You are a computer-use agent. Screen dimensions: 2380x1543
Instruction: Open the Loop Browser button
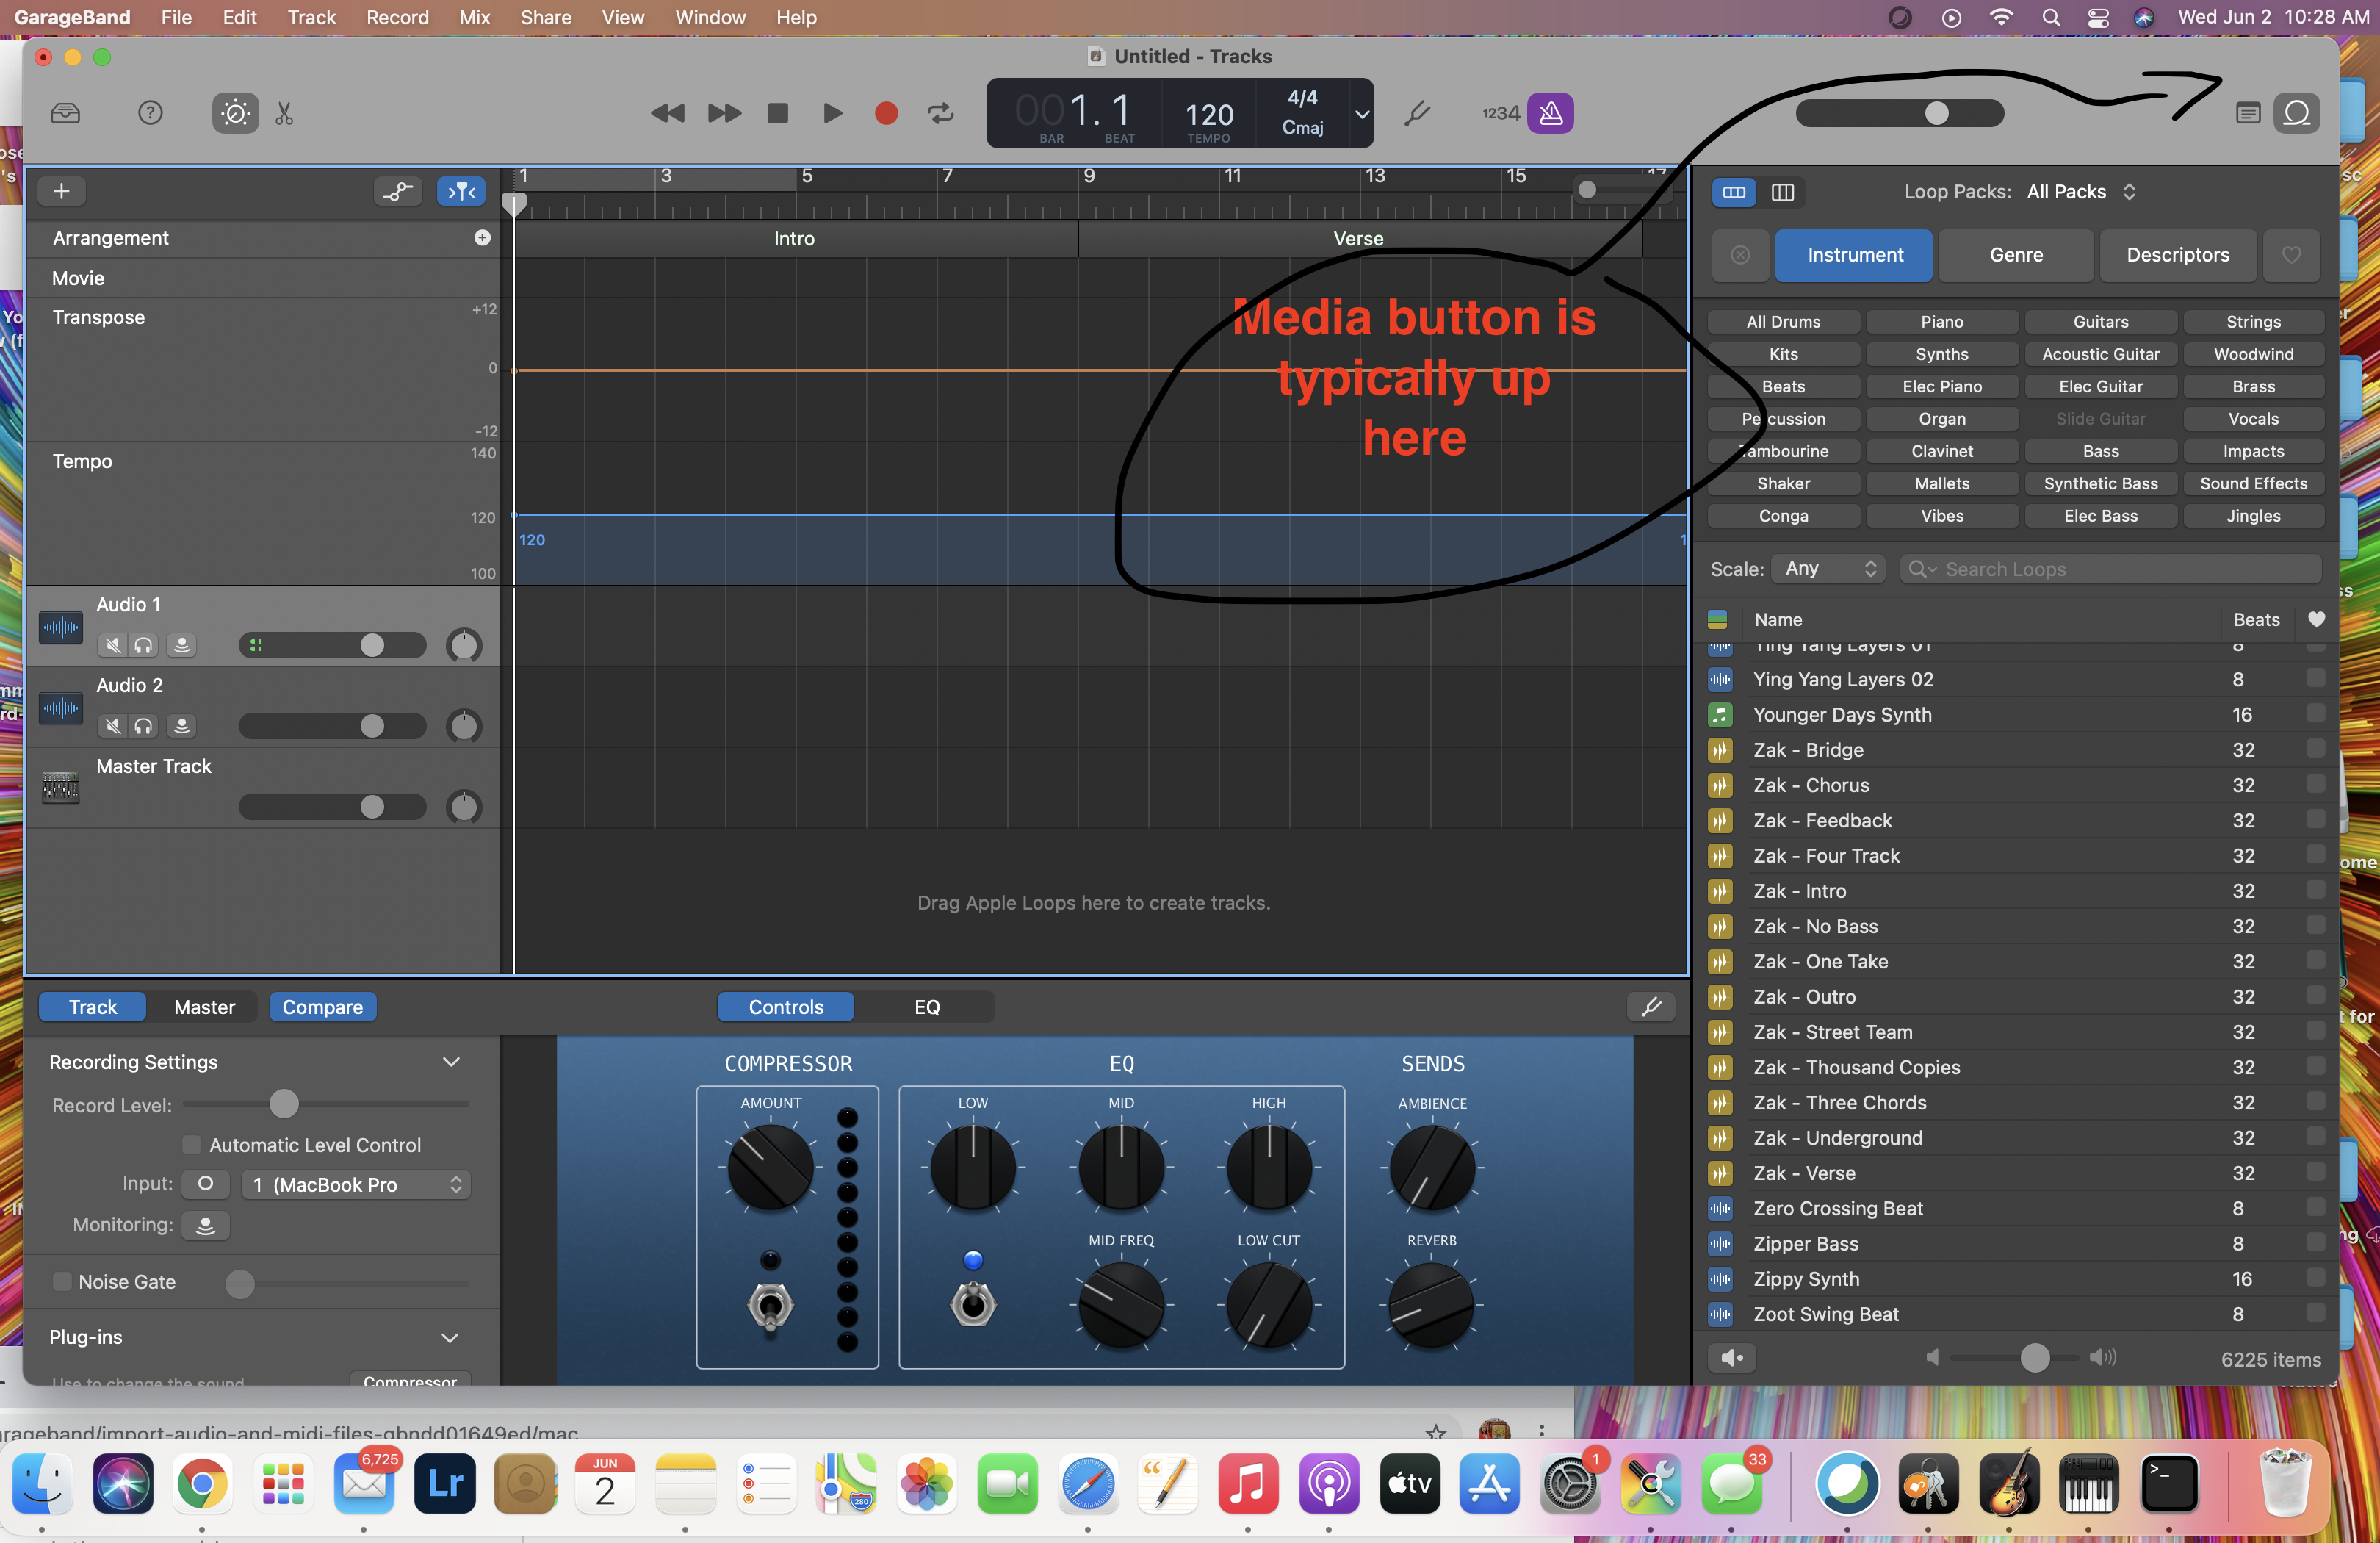tap(2296, 113)
